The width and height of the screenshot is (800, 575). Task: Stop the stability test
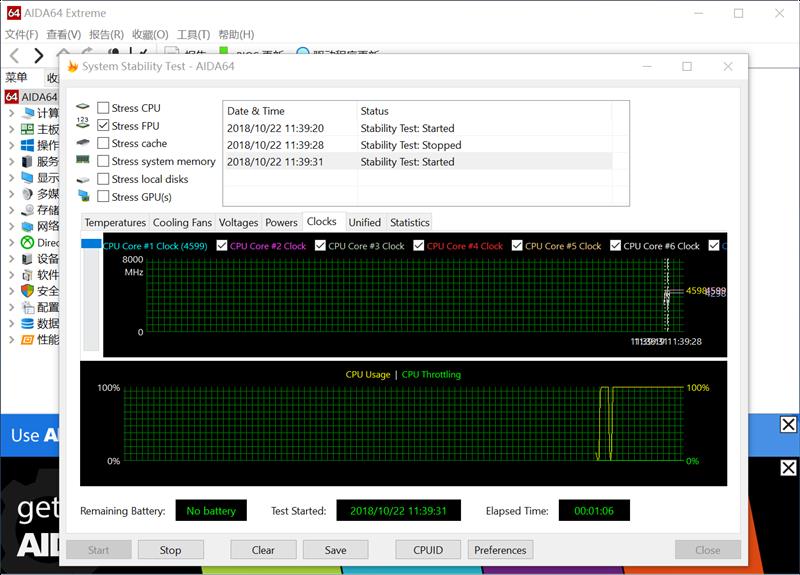point(170,550)
